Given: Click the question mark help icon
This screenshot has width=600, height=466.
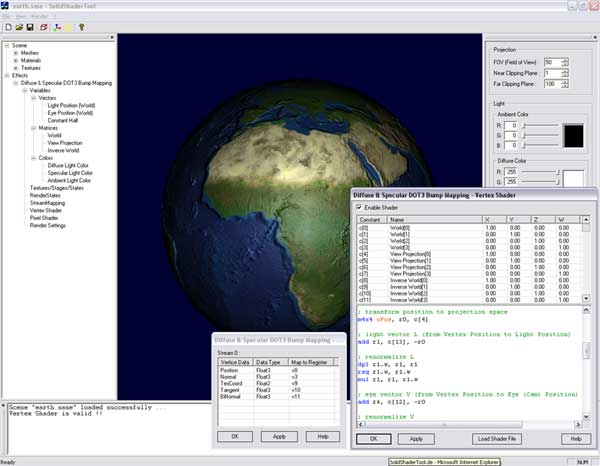Looking at the screenshot, I should (x=82, y=27).
